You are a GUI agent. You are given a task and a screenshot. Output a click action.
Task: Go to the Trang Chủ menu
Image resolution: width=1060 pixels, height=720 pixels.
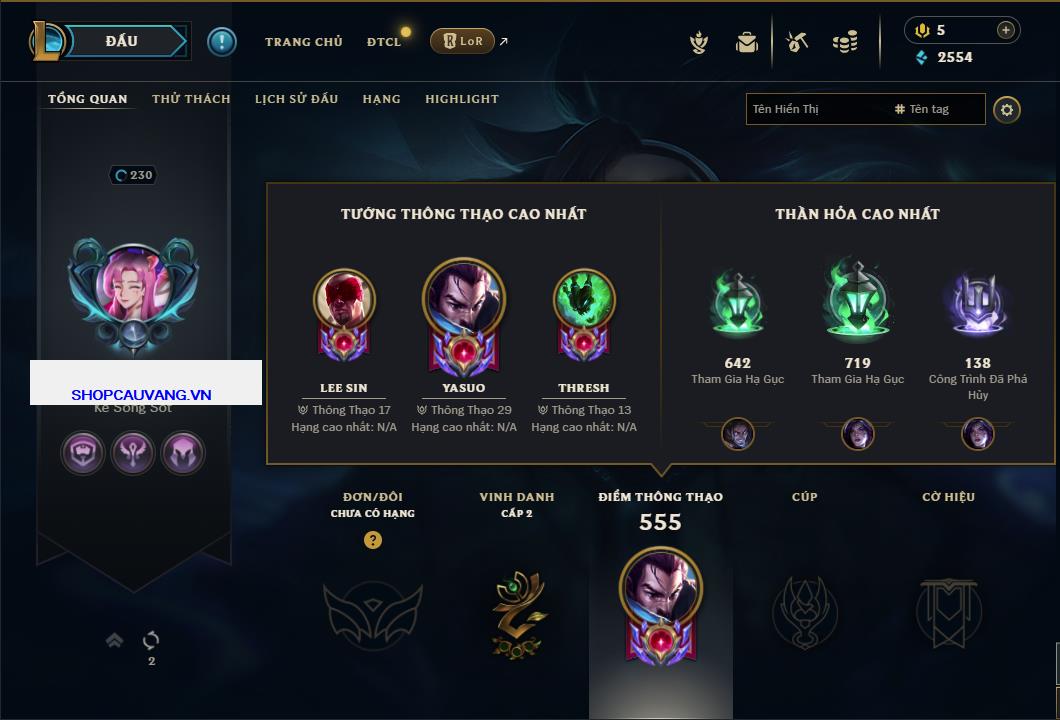pos(304,42)
